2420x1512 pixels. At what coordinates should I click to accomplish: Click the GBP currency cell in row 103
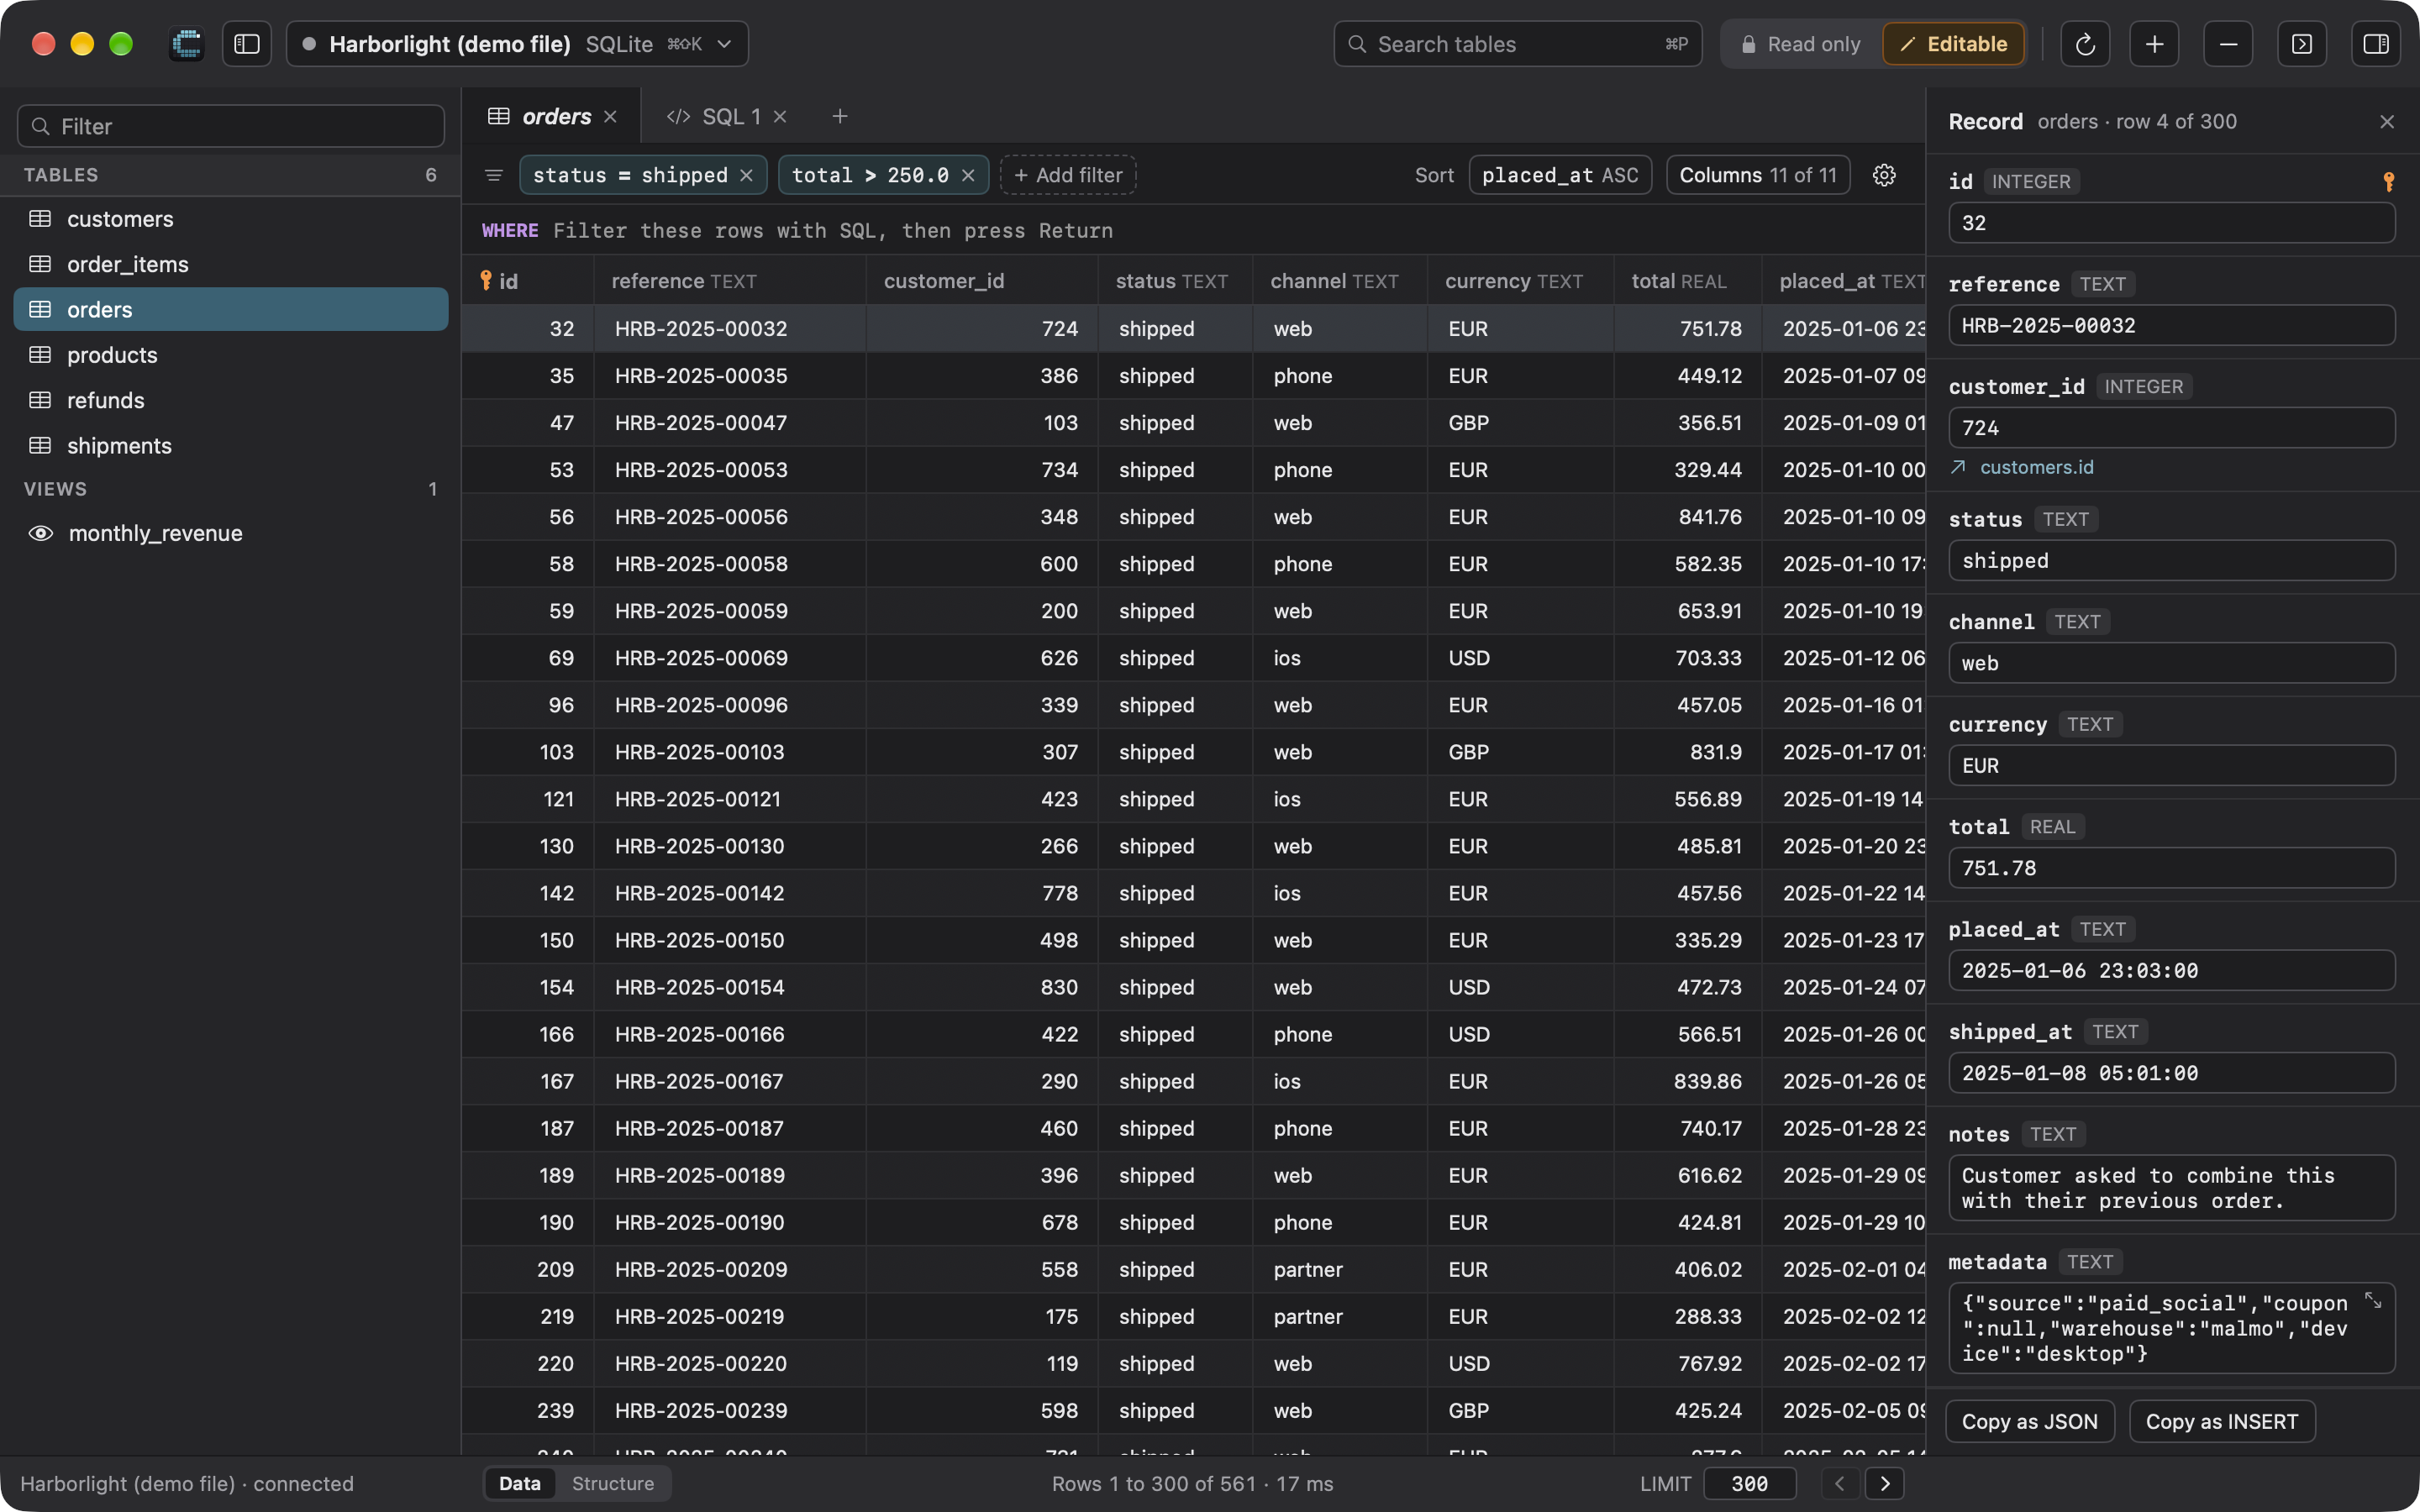[x=1520, y=752]
